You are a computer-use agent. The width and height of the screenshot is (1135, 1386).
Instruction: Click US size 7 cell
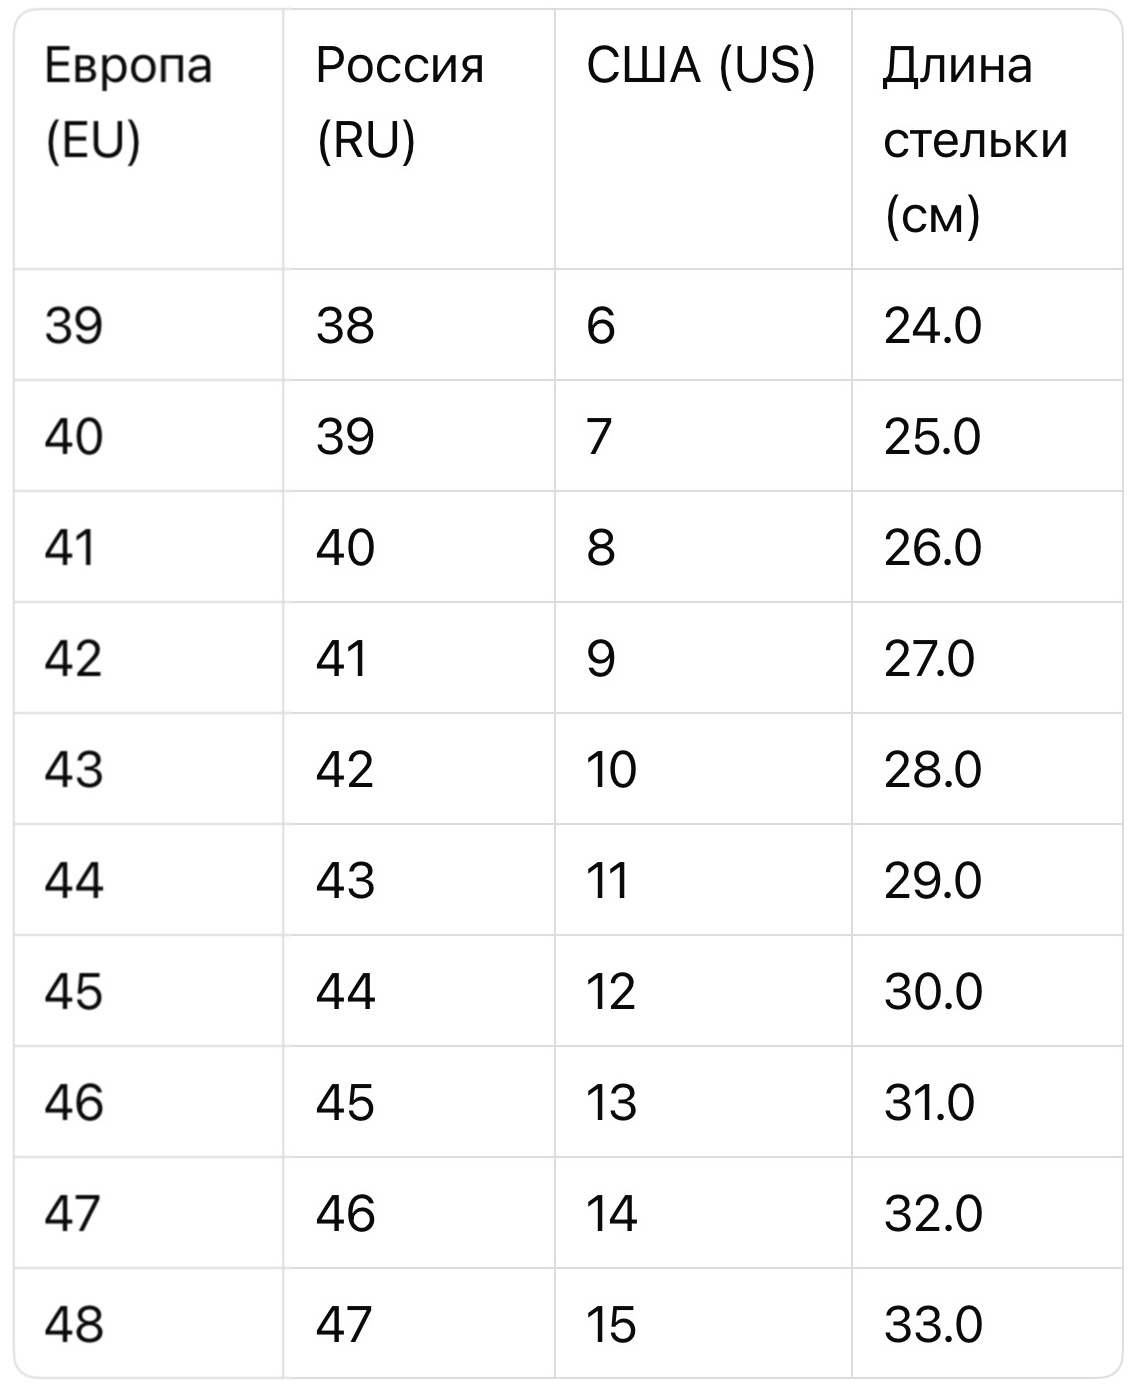coord(599,436)
